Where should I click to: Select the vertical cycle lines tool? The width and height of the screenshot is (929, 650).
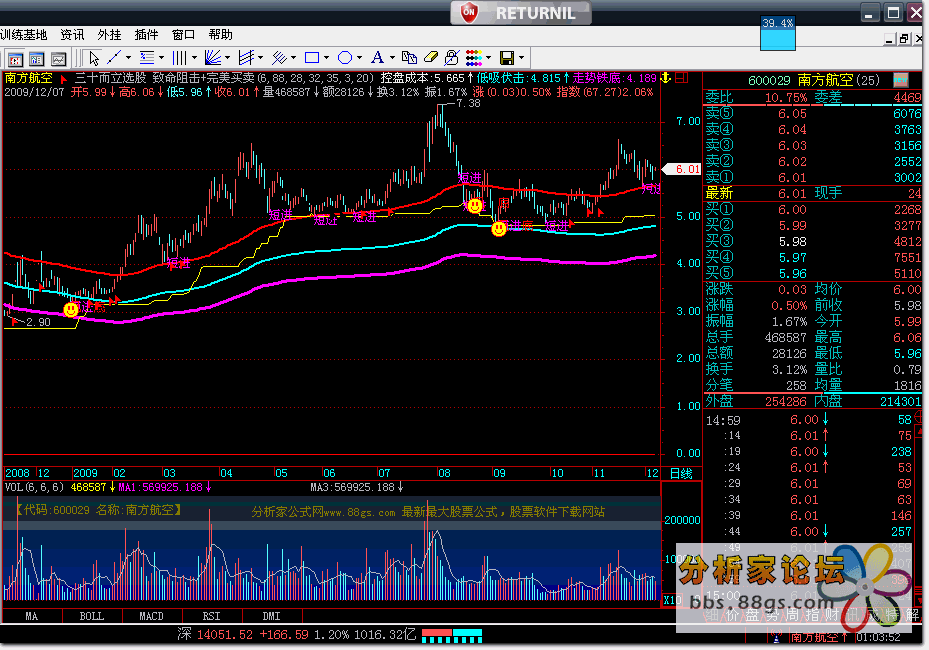[180, 57]
